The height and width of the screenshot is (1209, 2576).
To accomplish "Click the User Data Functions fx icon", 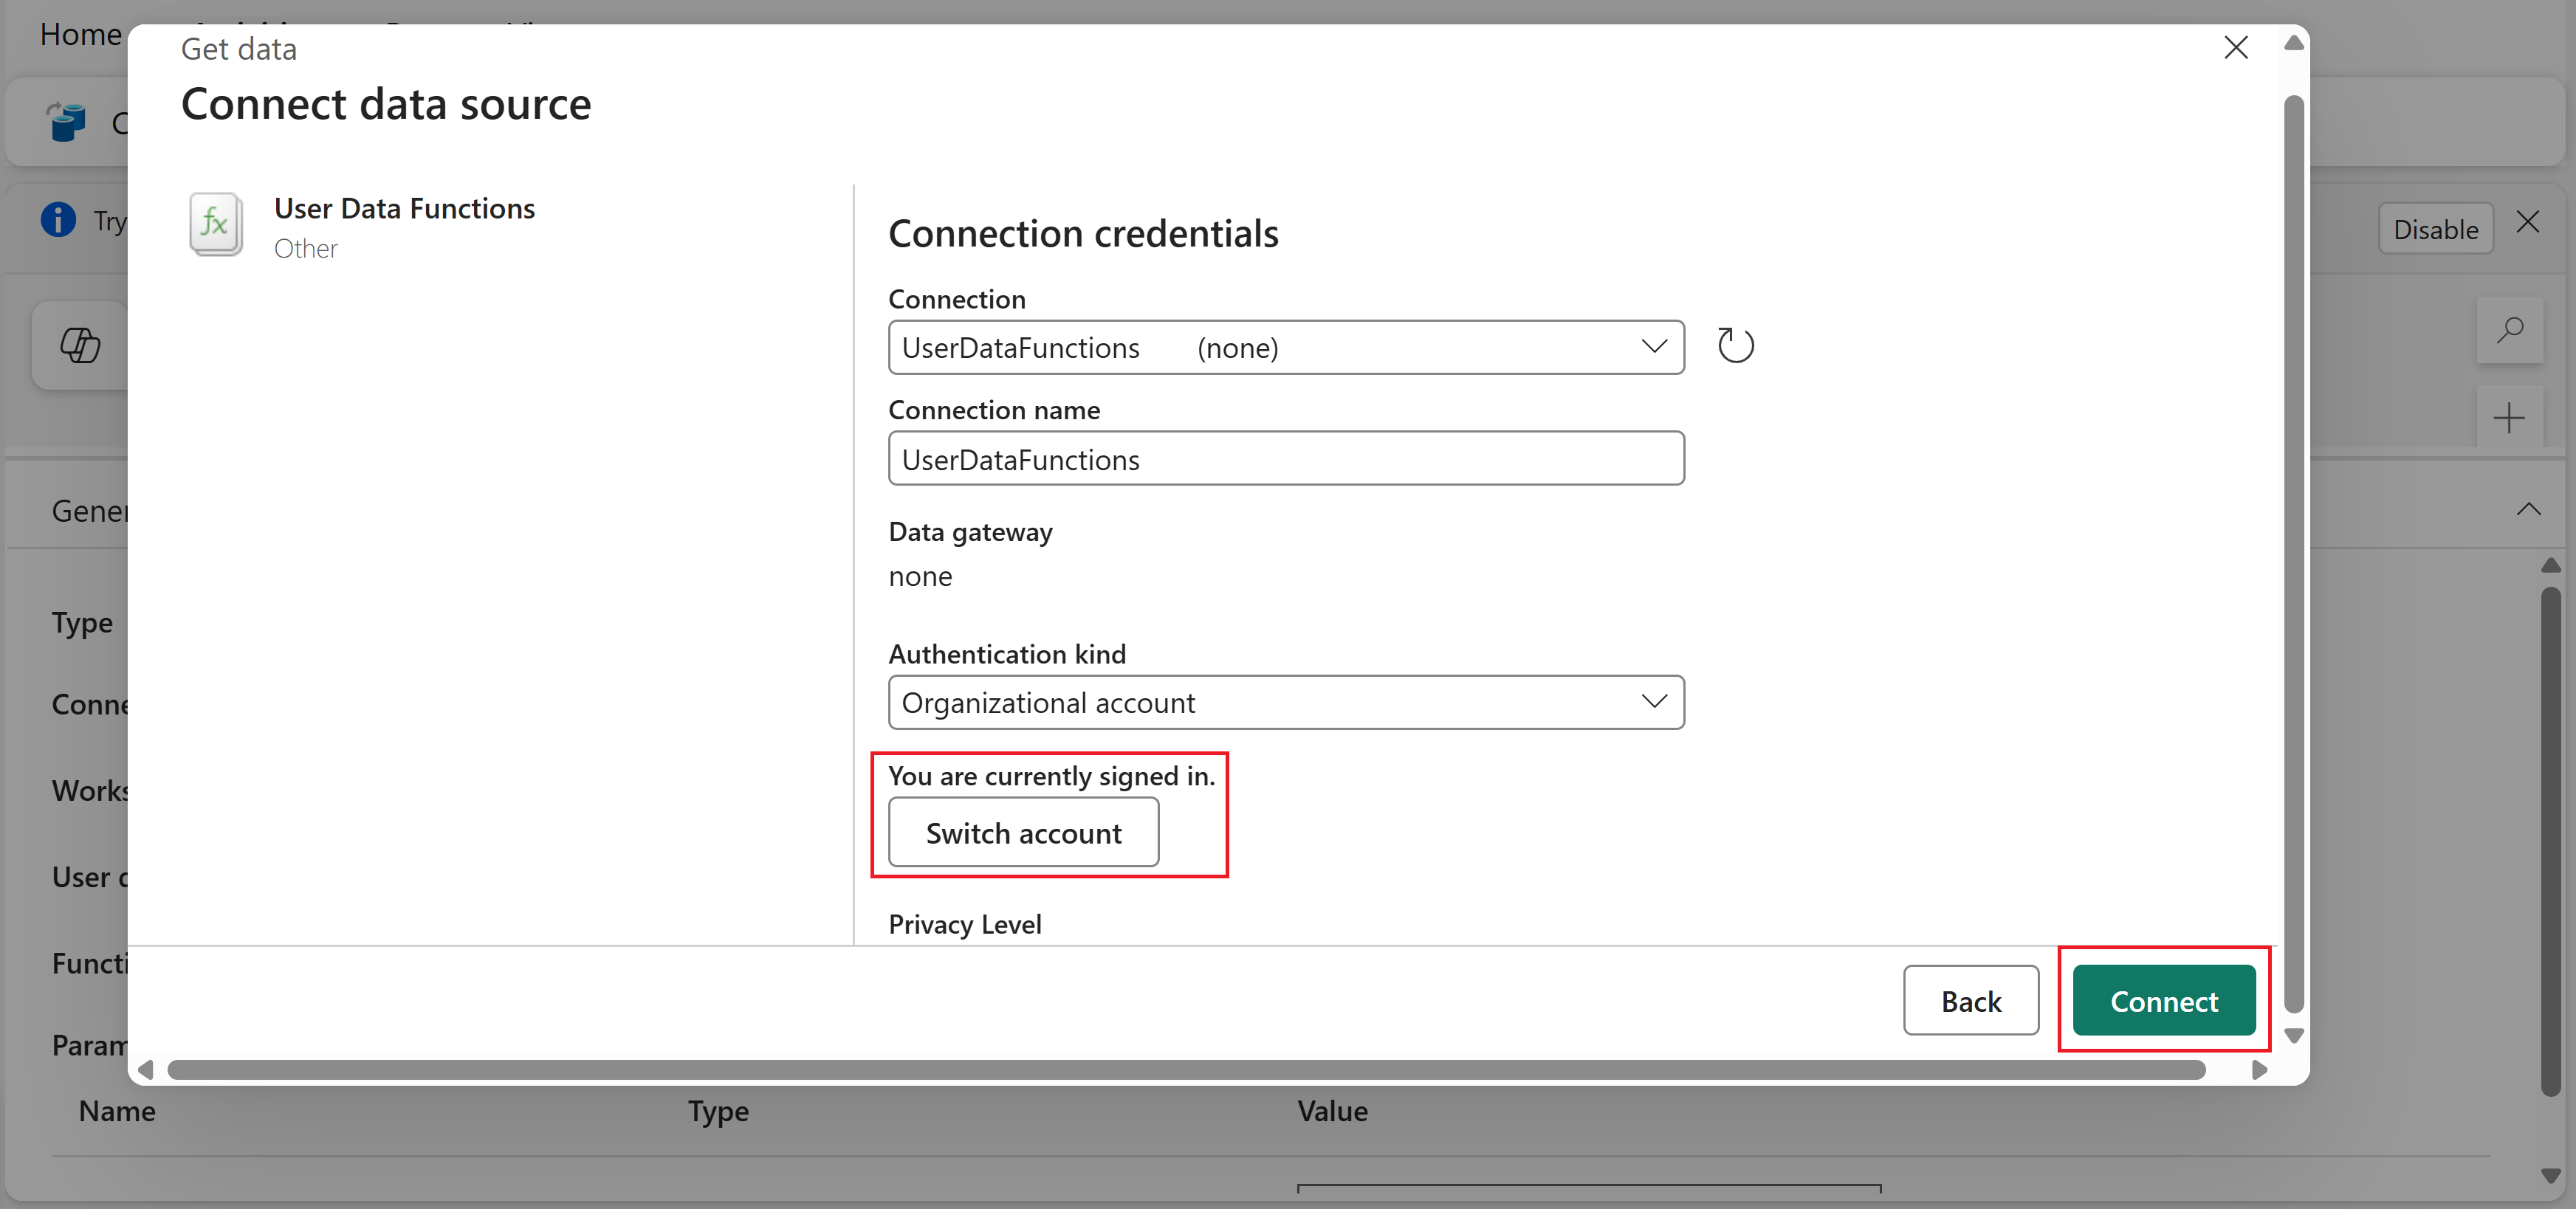I will [x=215, y=224].
